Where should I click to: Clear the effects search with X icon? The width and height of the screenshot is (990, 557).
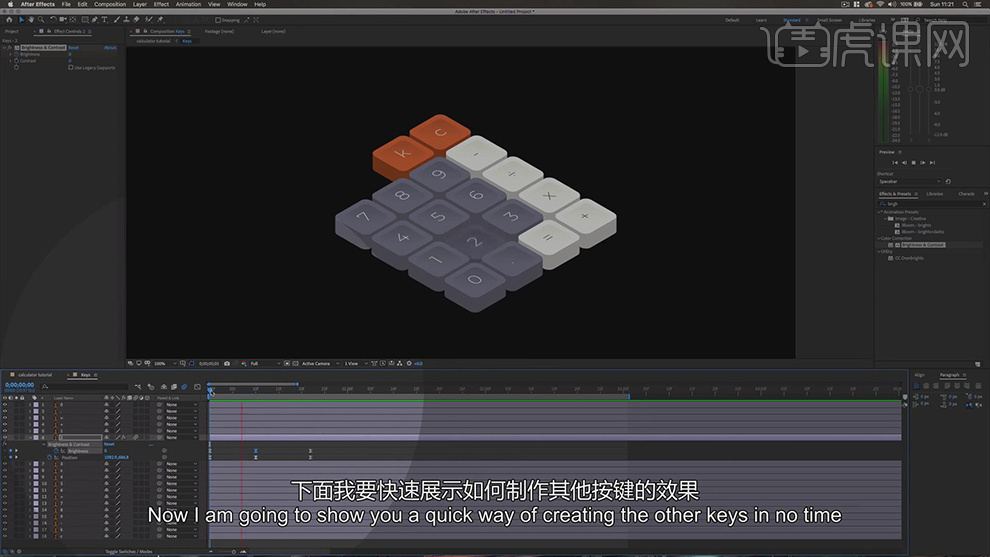[x=984, y=204]
